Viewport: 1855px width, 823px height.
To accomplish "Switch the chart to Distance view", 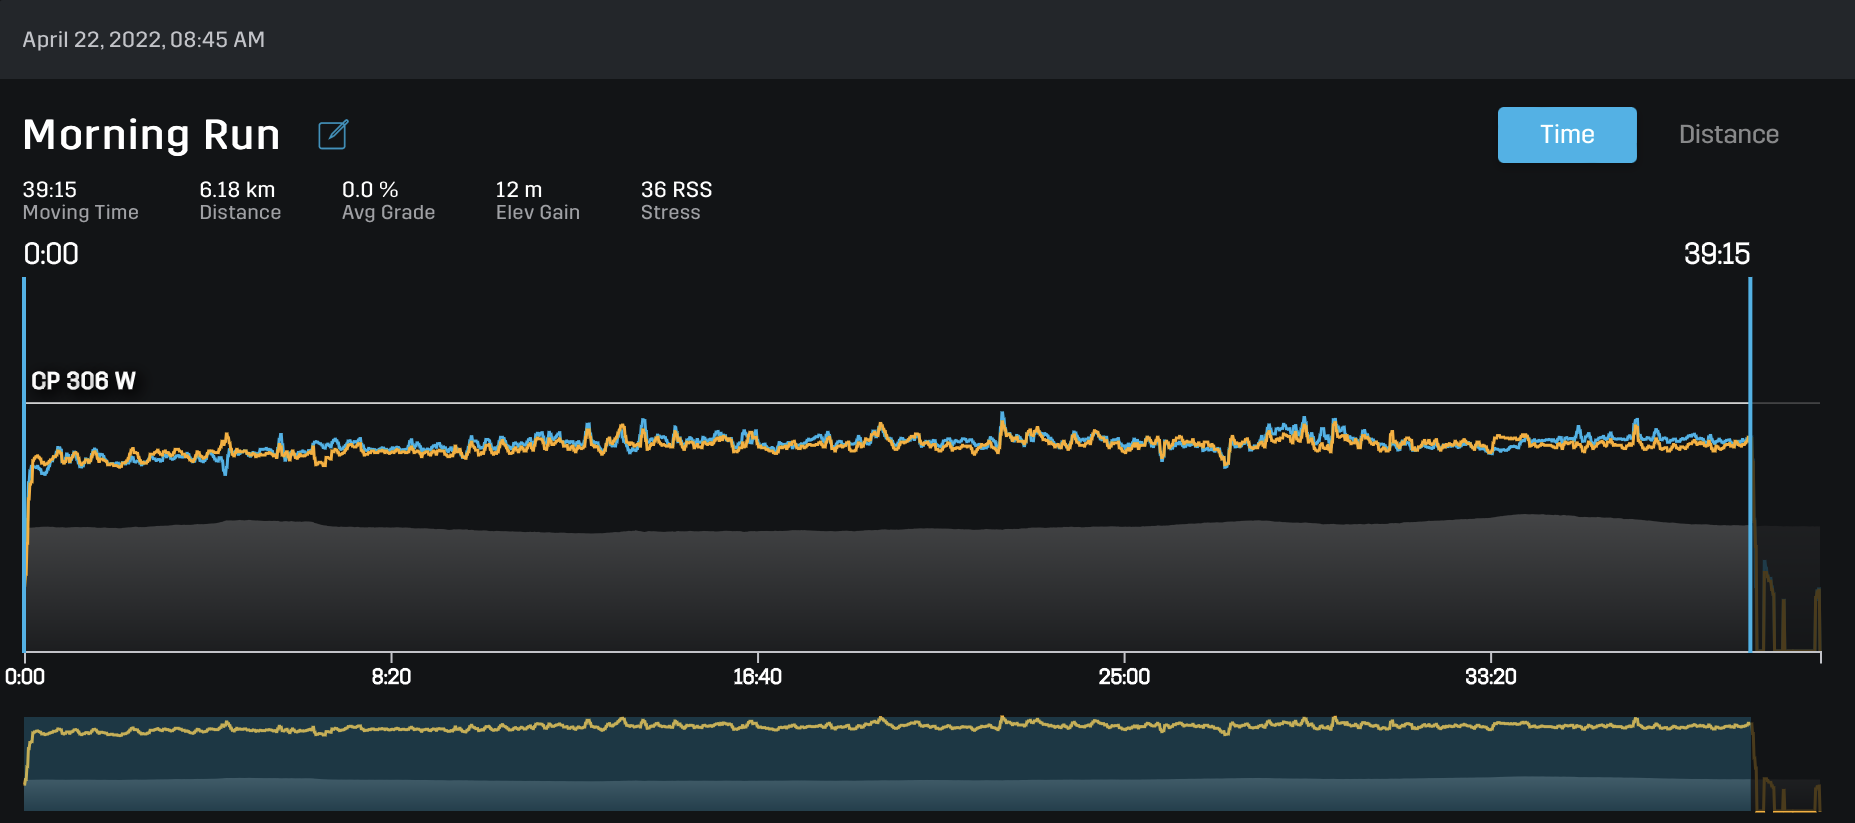I will coord(1728,135).
